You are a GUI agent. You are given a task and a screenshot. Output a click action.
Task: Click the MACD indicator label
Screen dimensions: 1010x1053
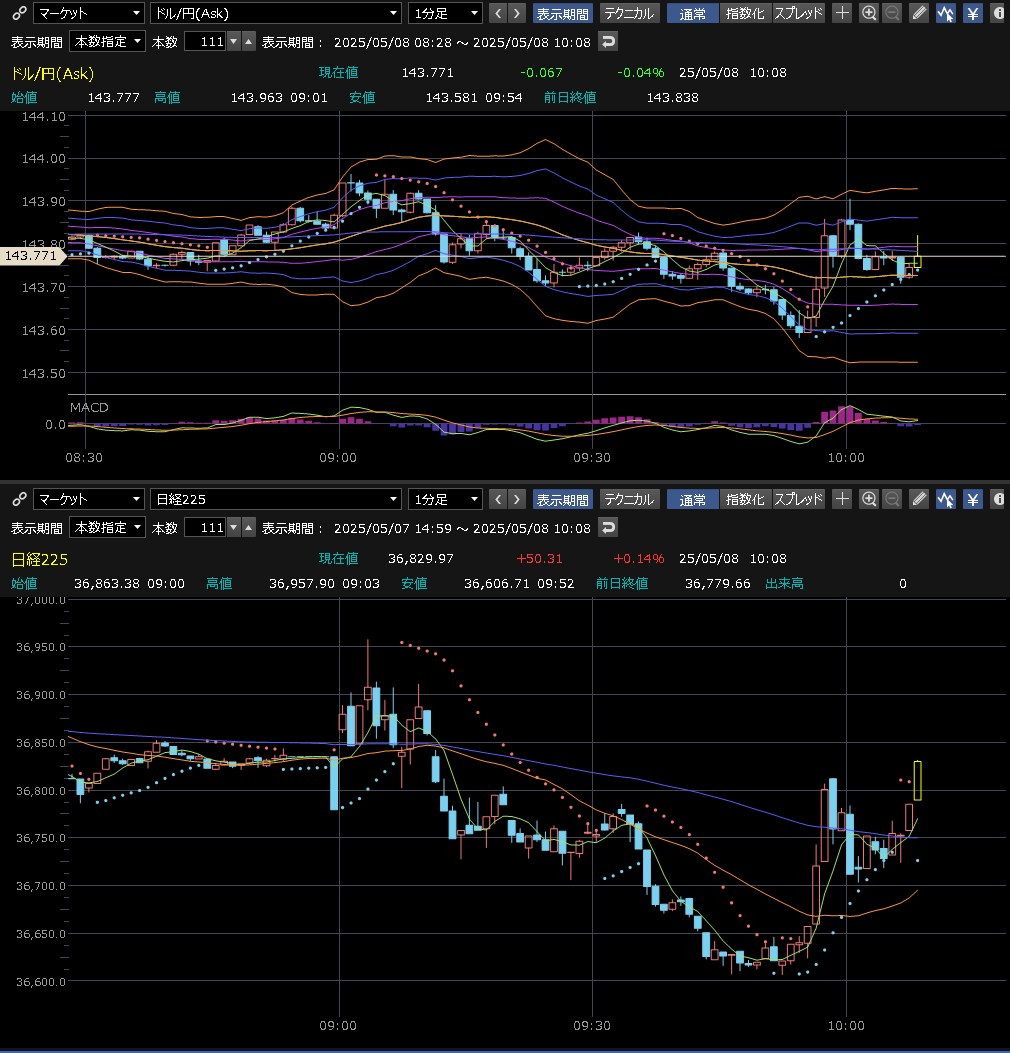pyautogui.click(x=89, y=407)
